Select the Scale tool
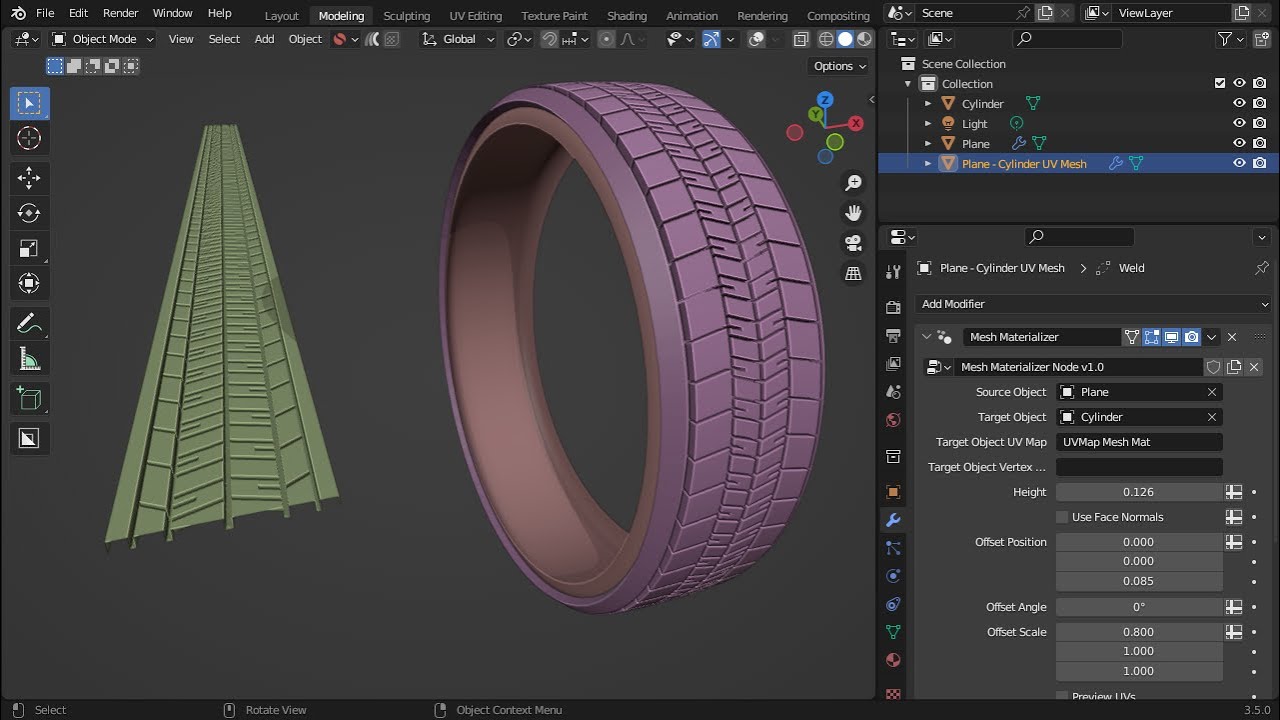The width and height of the screenshot is (1280, 720). 29,248
